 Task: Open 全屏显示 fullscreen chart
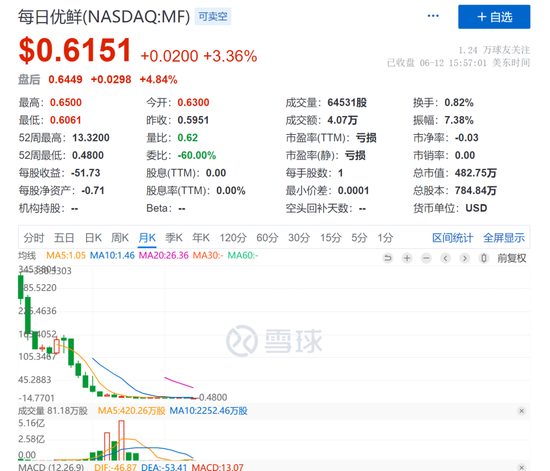point(504,238)
